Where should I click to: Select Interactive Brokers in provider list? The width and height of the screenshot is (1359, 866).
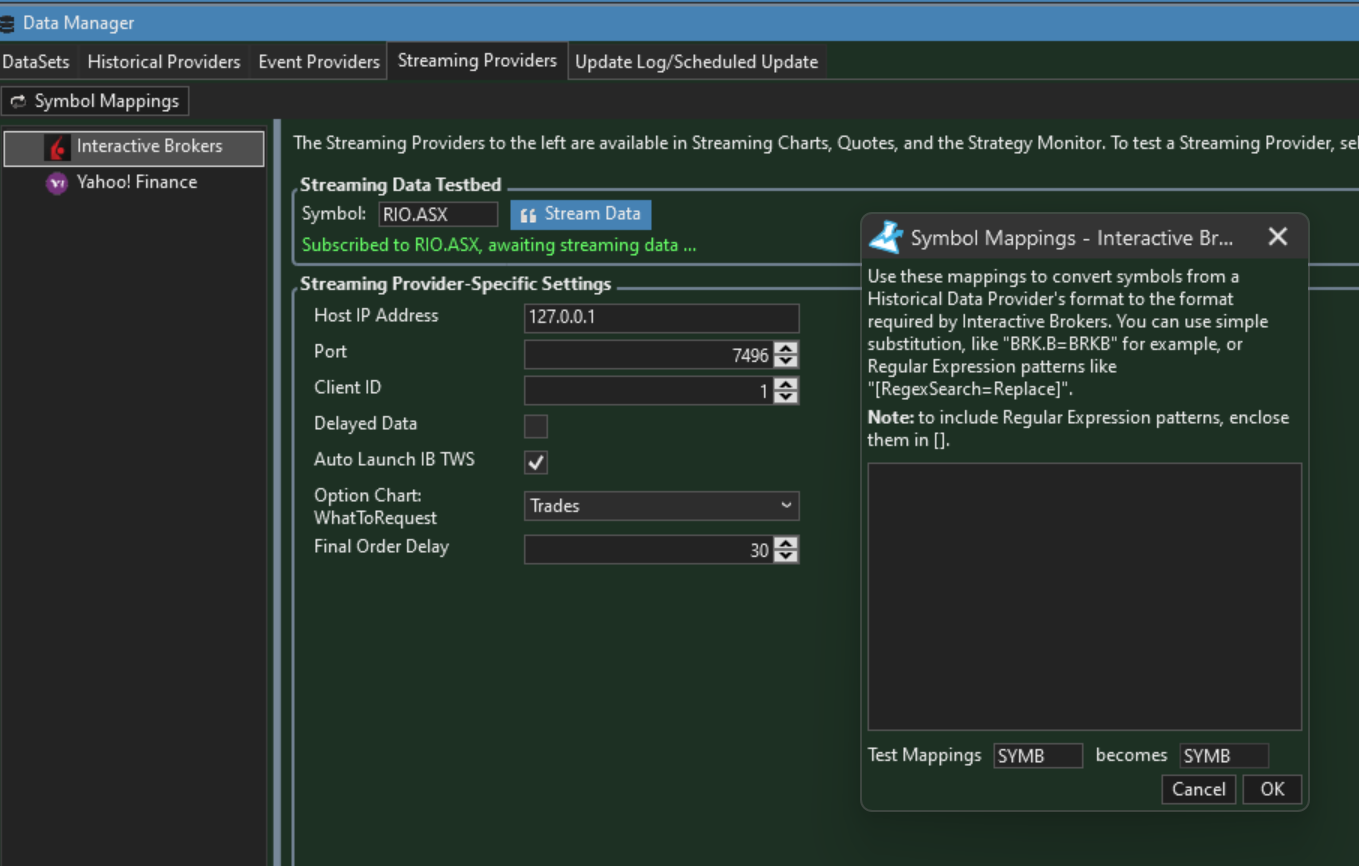pos(134,147)
